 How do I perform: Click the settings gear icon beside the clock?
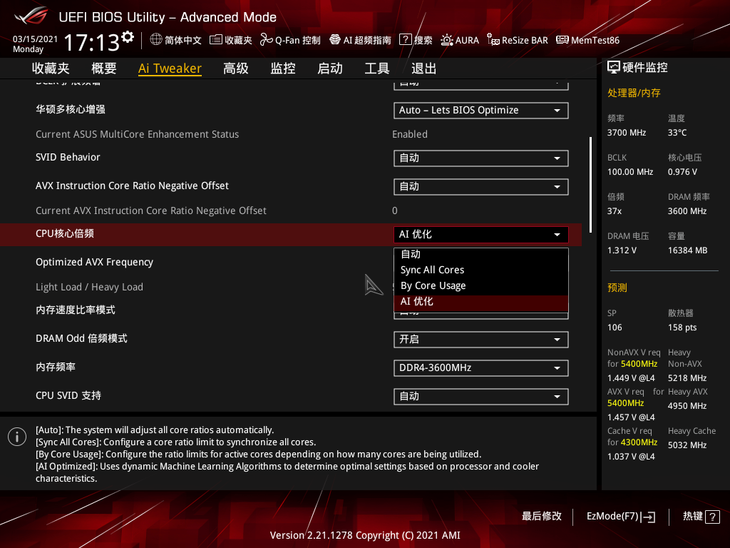[x=127, y=38]
